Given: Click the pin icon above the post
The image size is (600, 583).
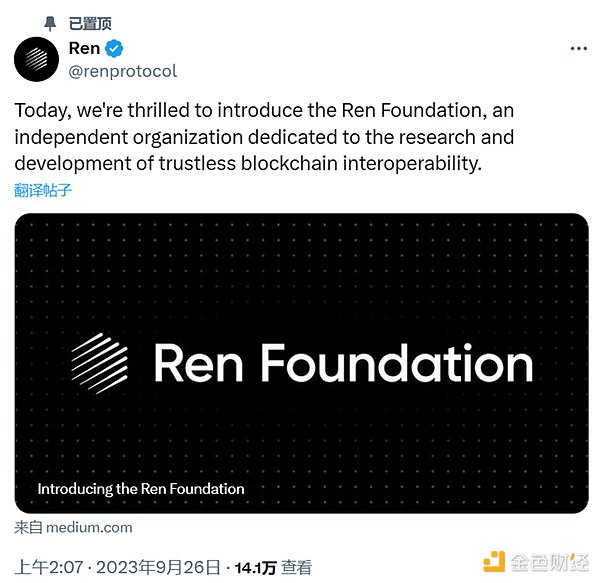Looking at the screenshot, I should pos(50,22).
